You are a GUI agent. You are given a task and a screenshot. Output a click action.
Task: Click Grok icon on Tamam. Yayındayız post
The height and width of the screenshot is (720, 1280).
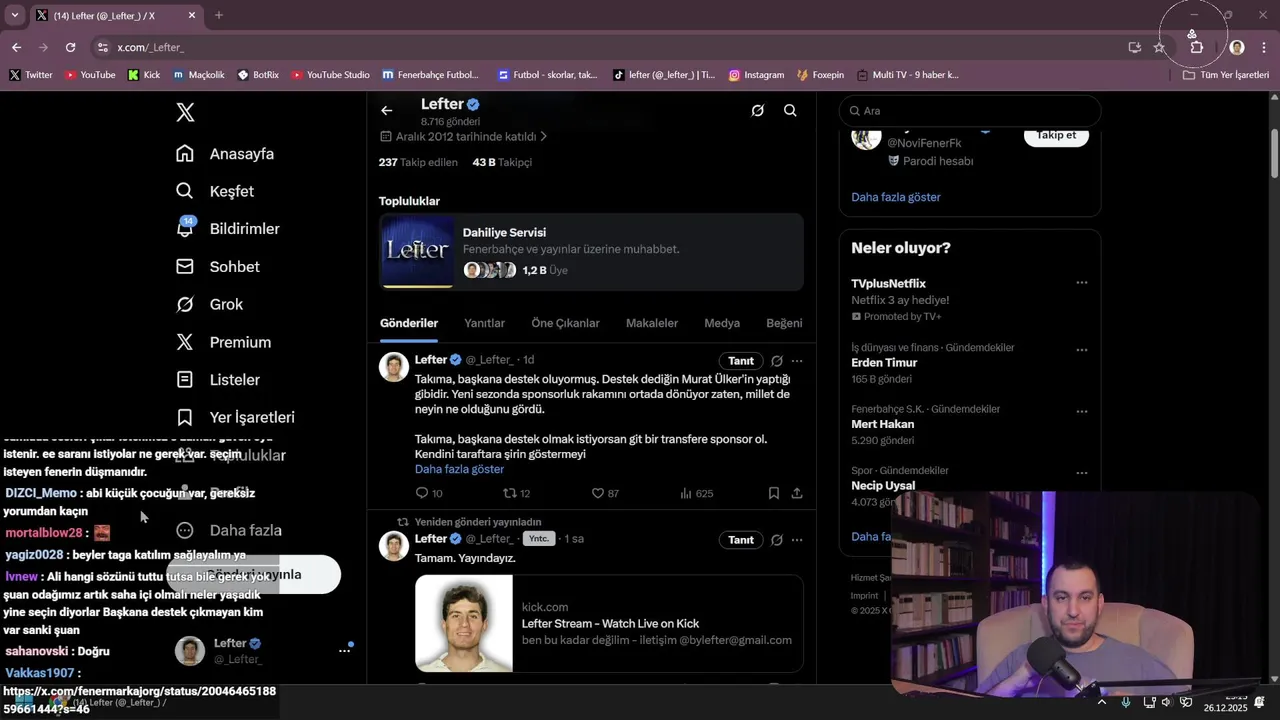(x=777, y=540)
